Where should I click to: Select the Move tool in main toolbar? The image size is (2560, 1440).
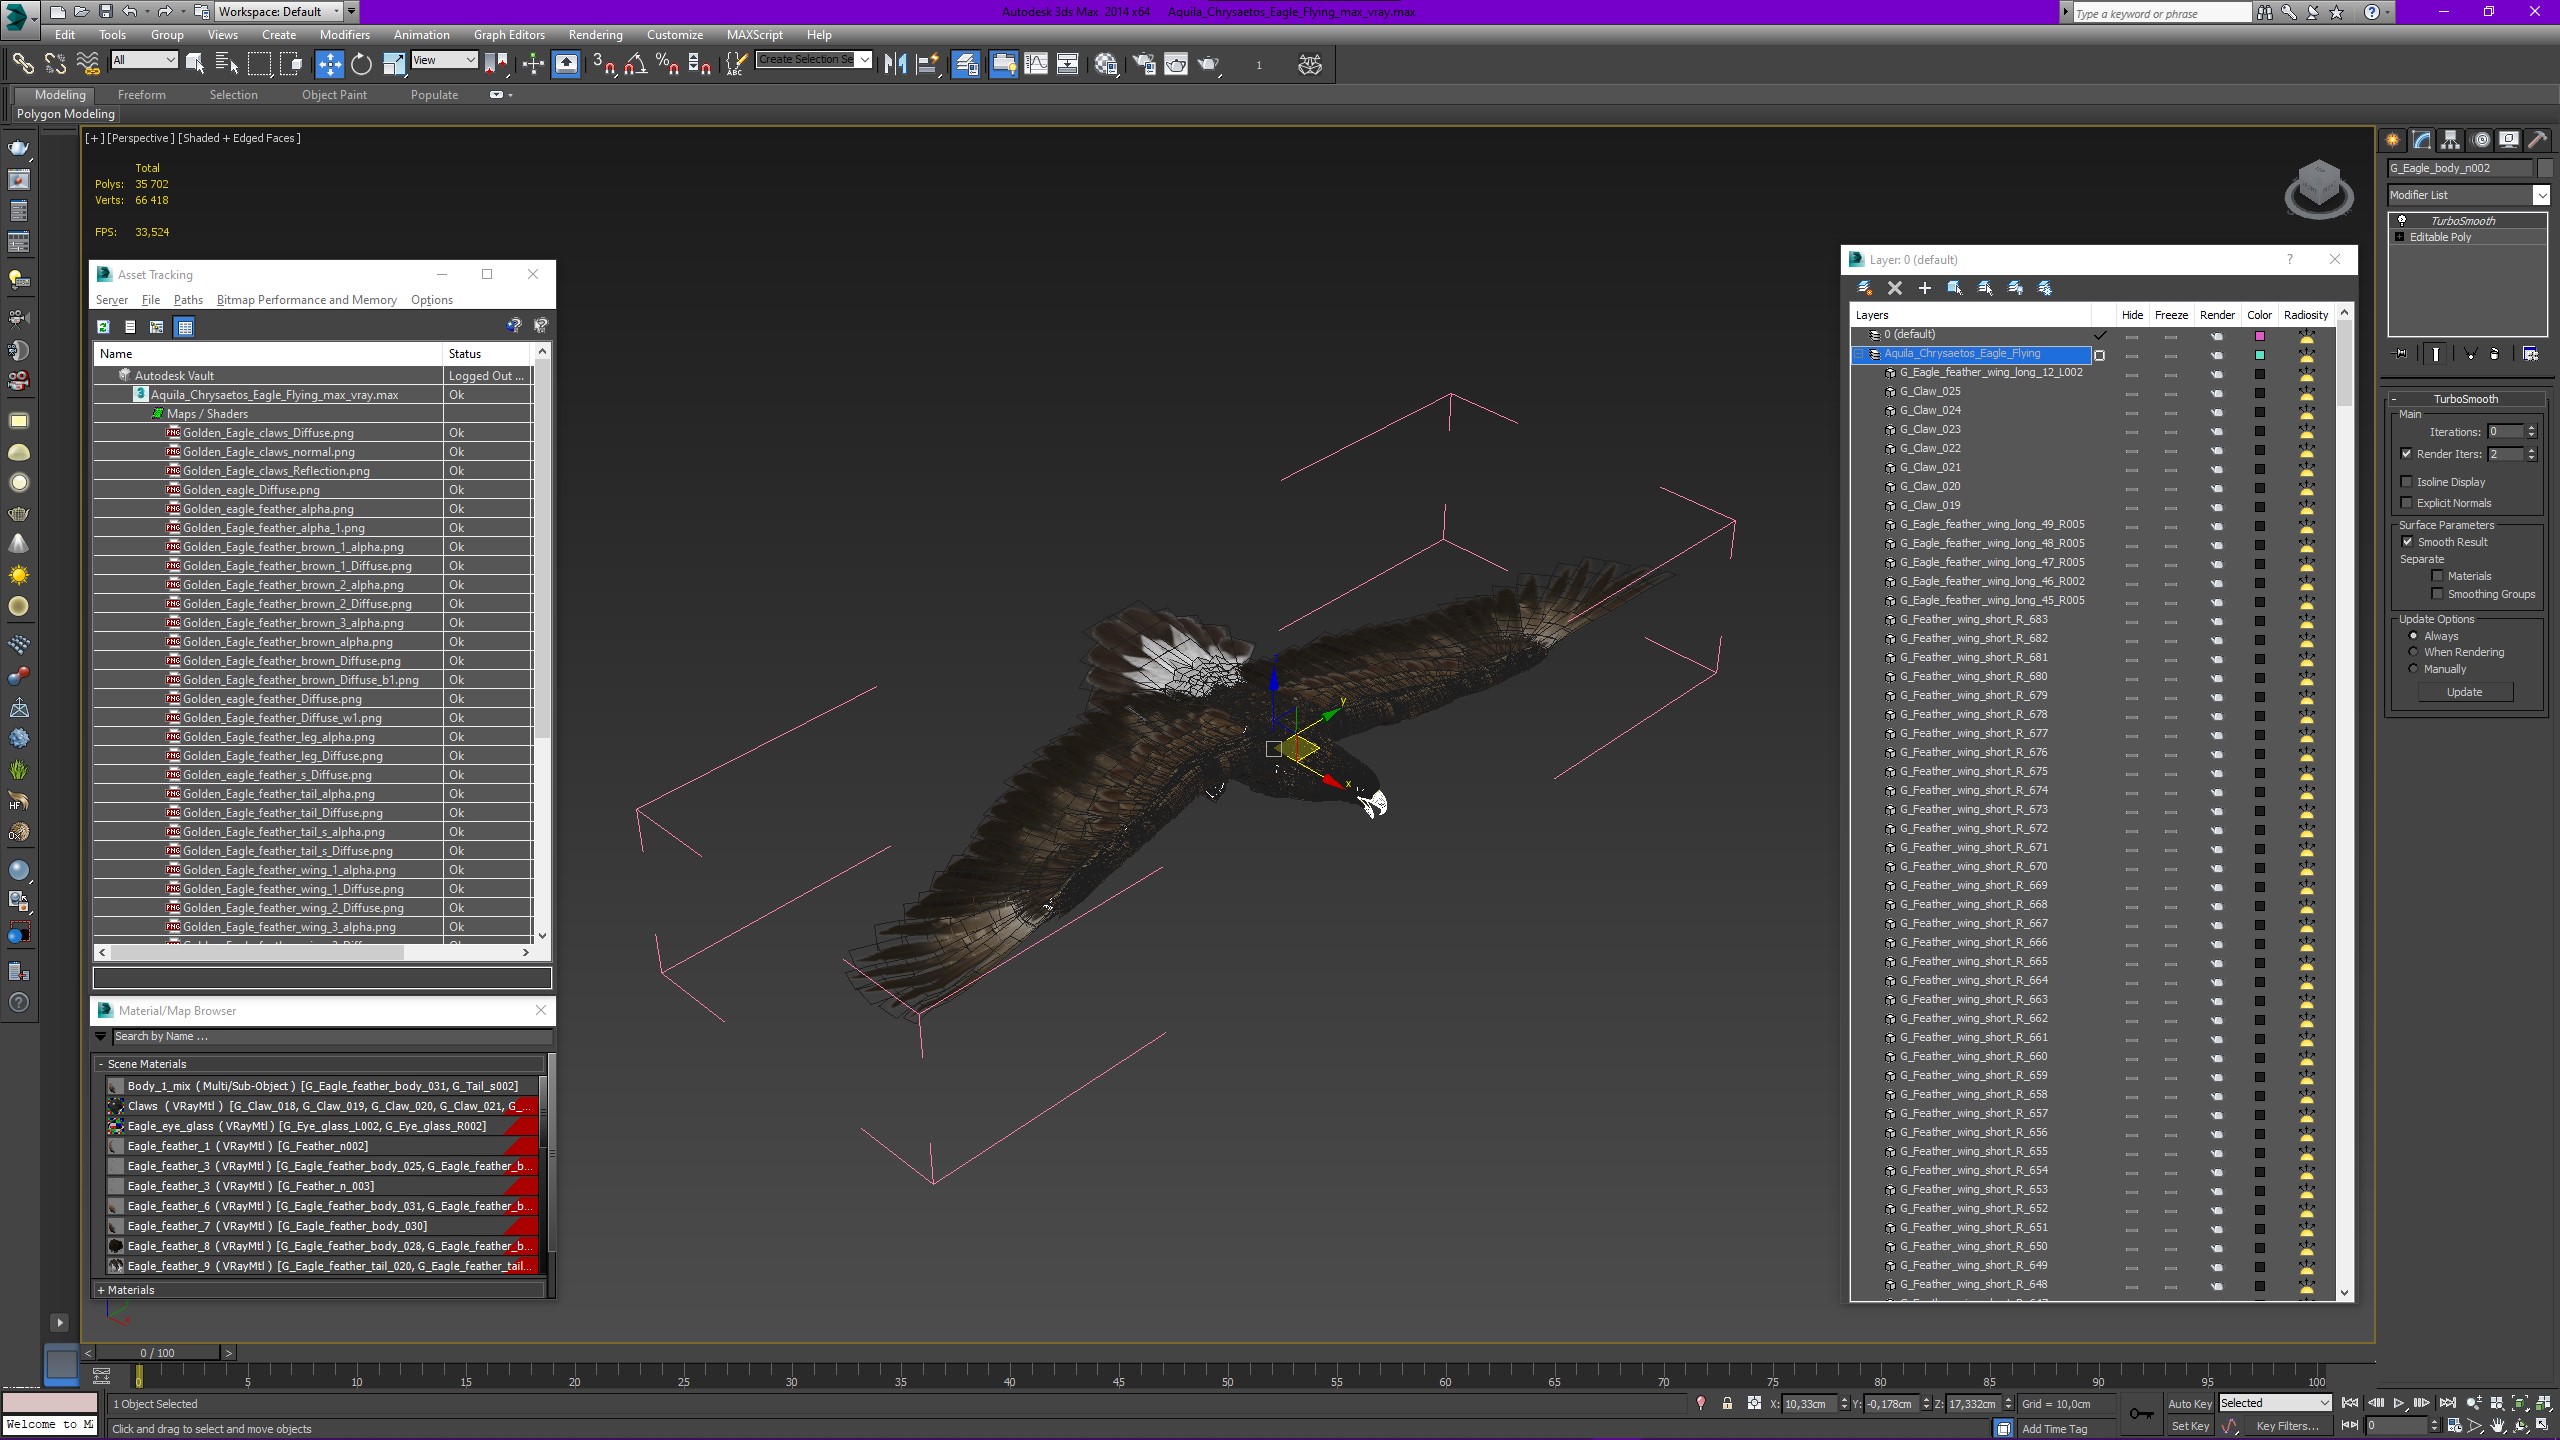click(x=329, y=64)
